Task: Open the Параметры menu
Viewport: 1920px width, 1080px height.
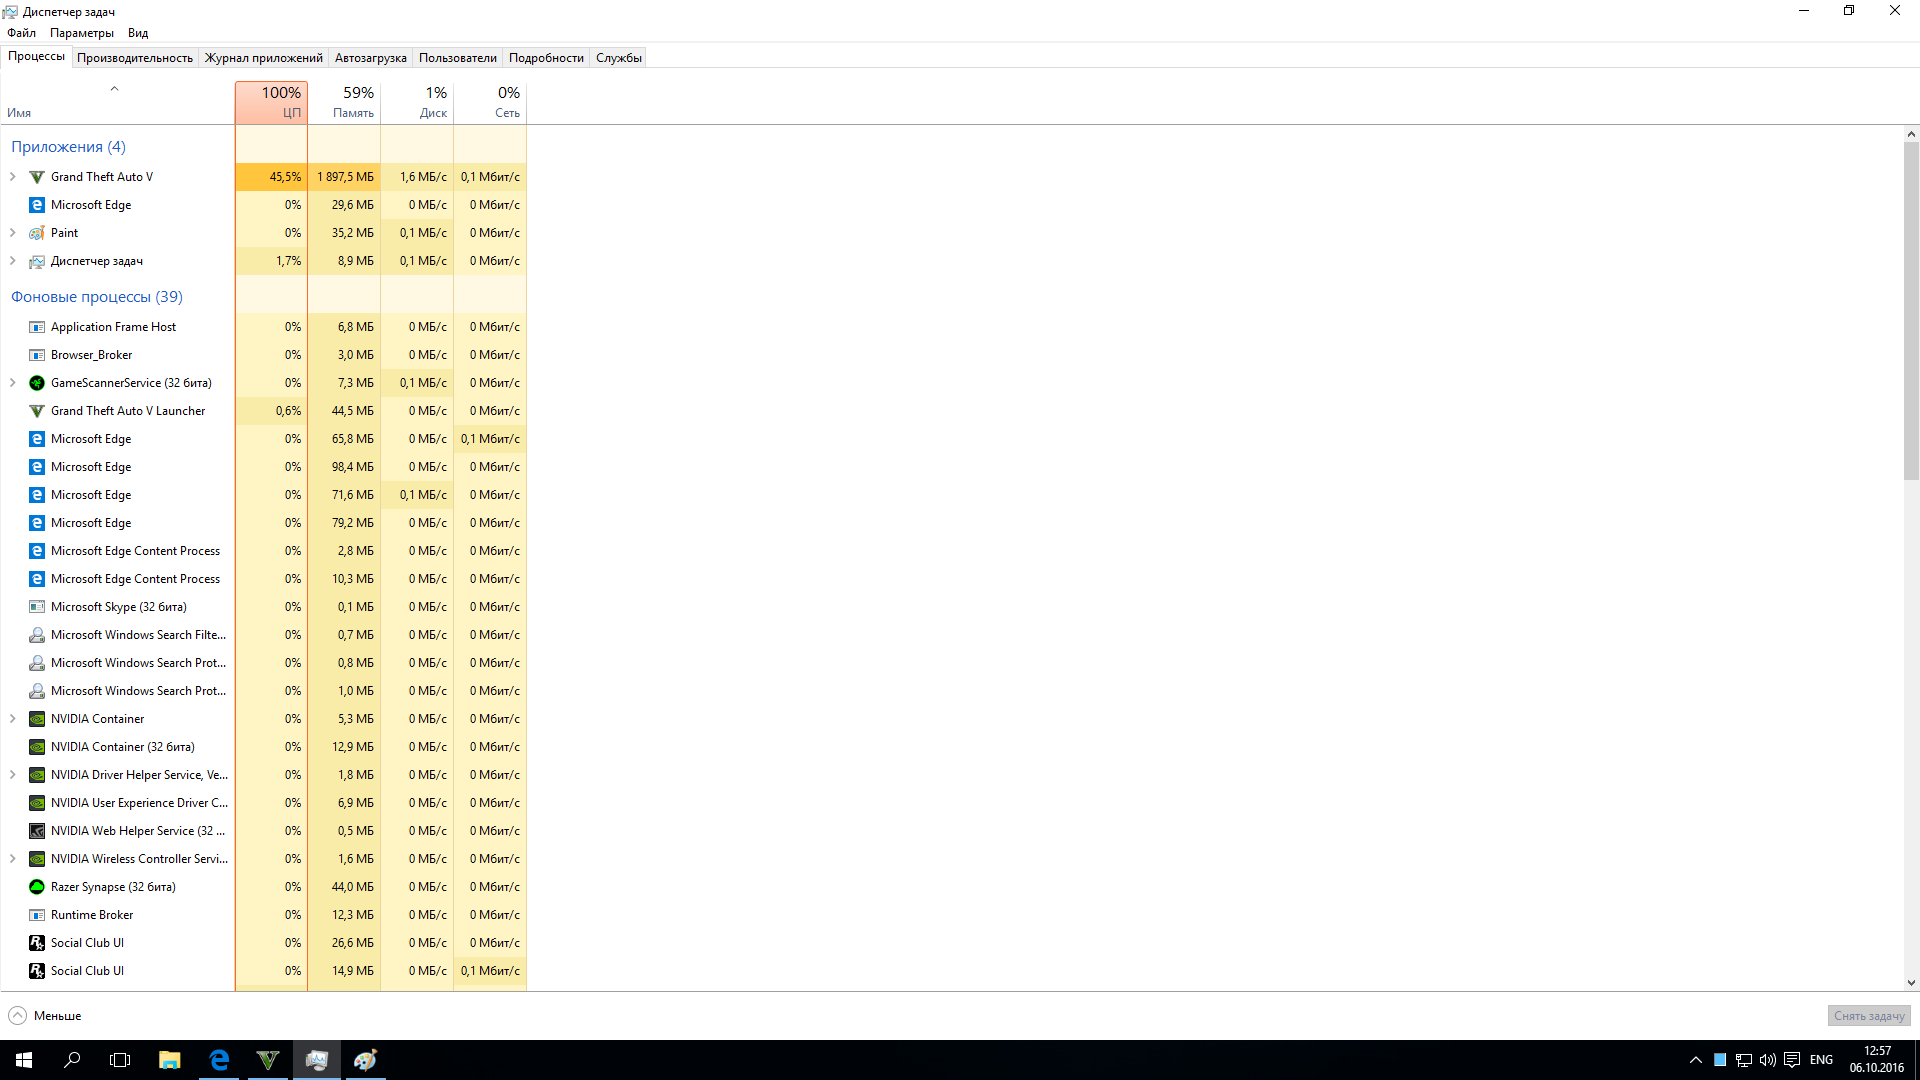Action: [x=82, y=33]
